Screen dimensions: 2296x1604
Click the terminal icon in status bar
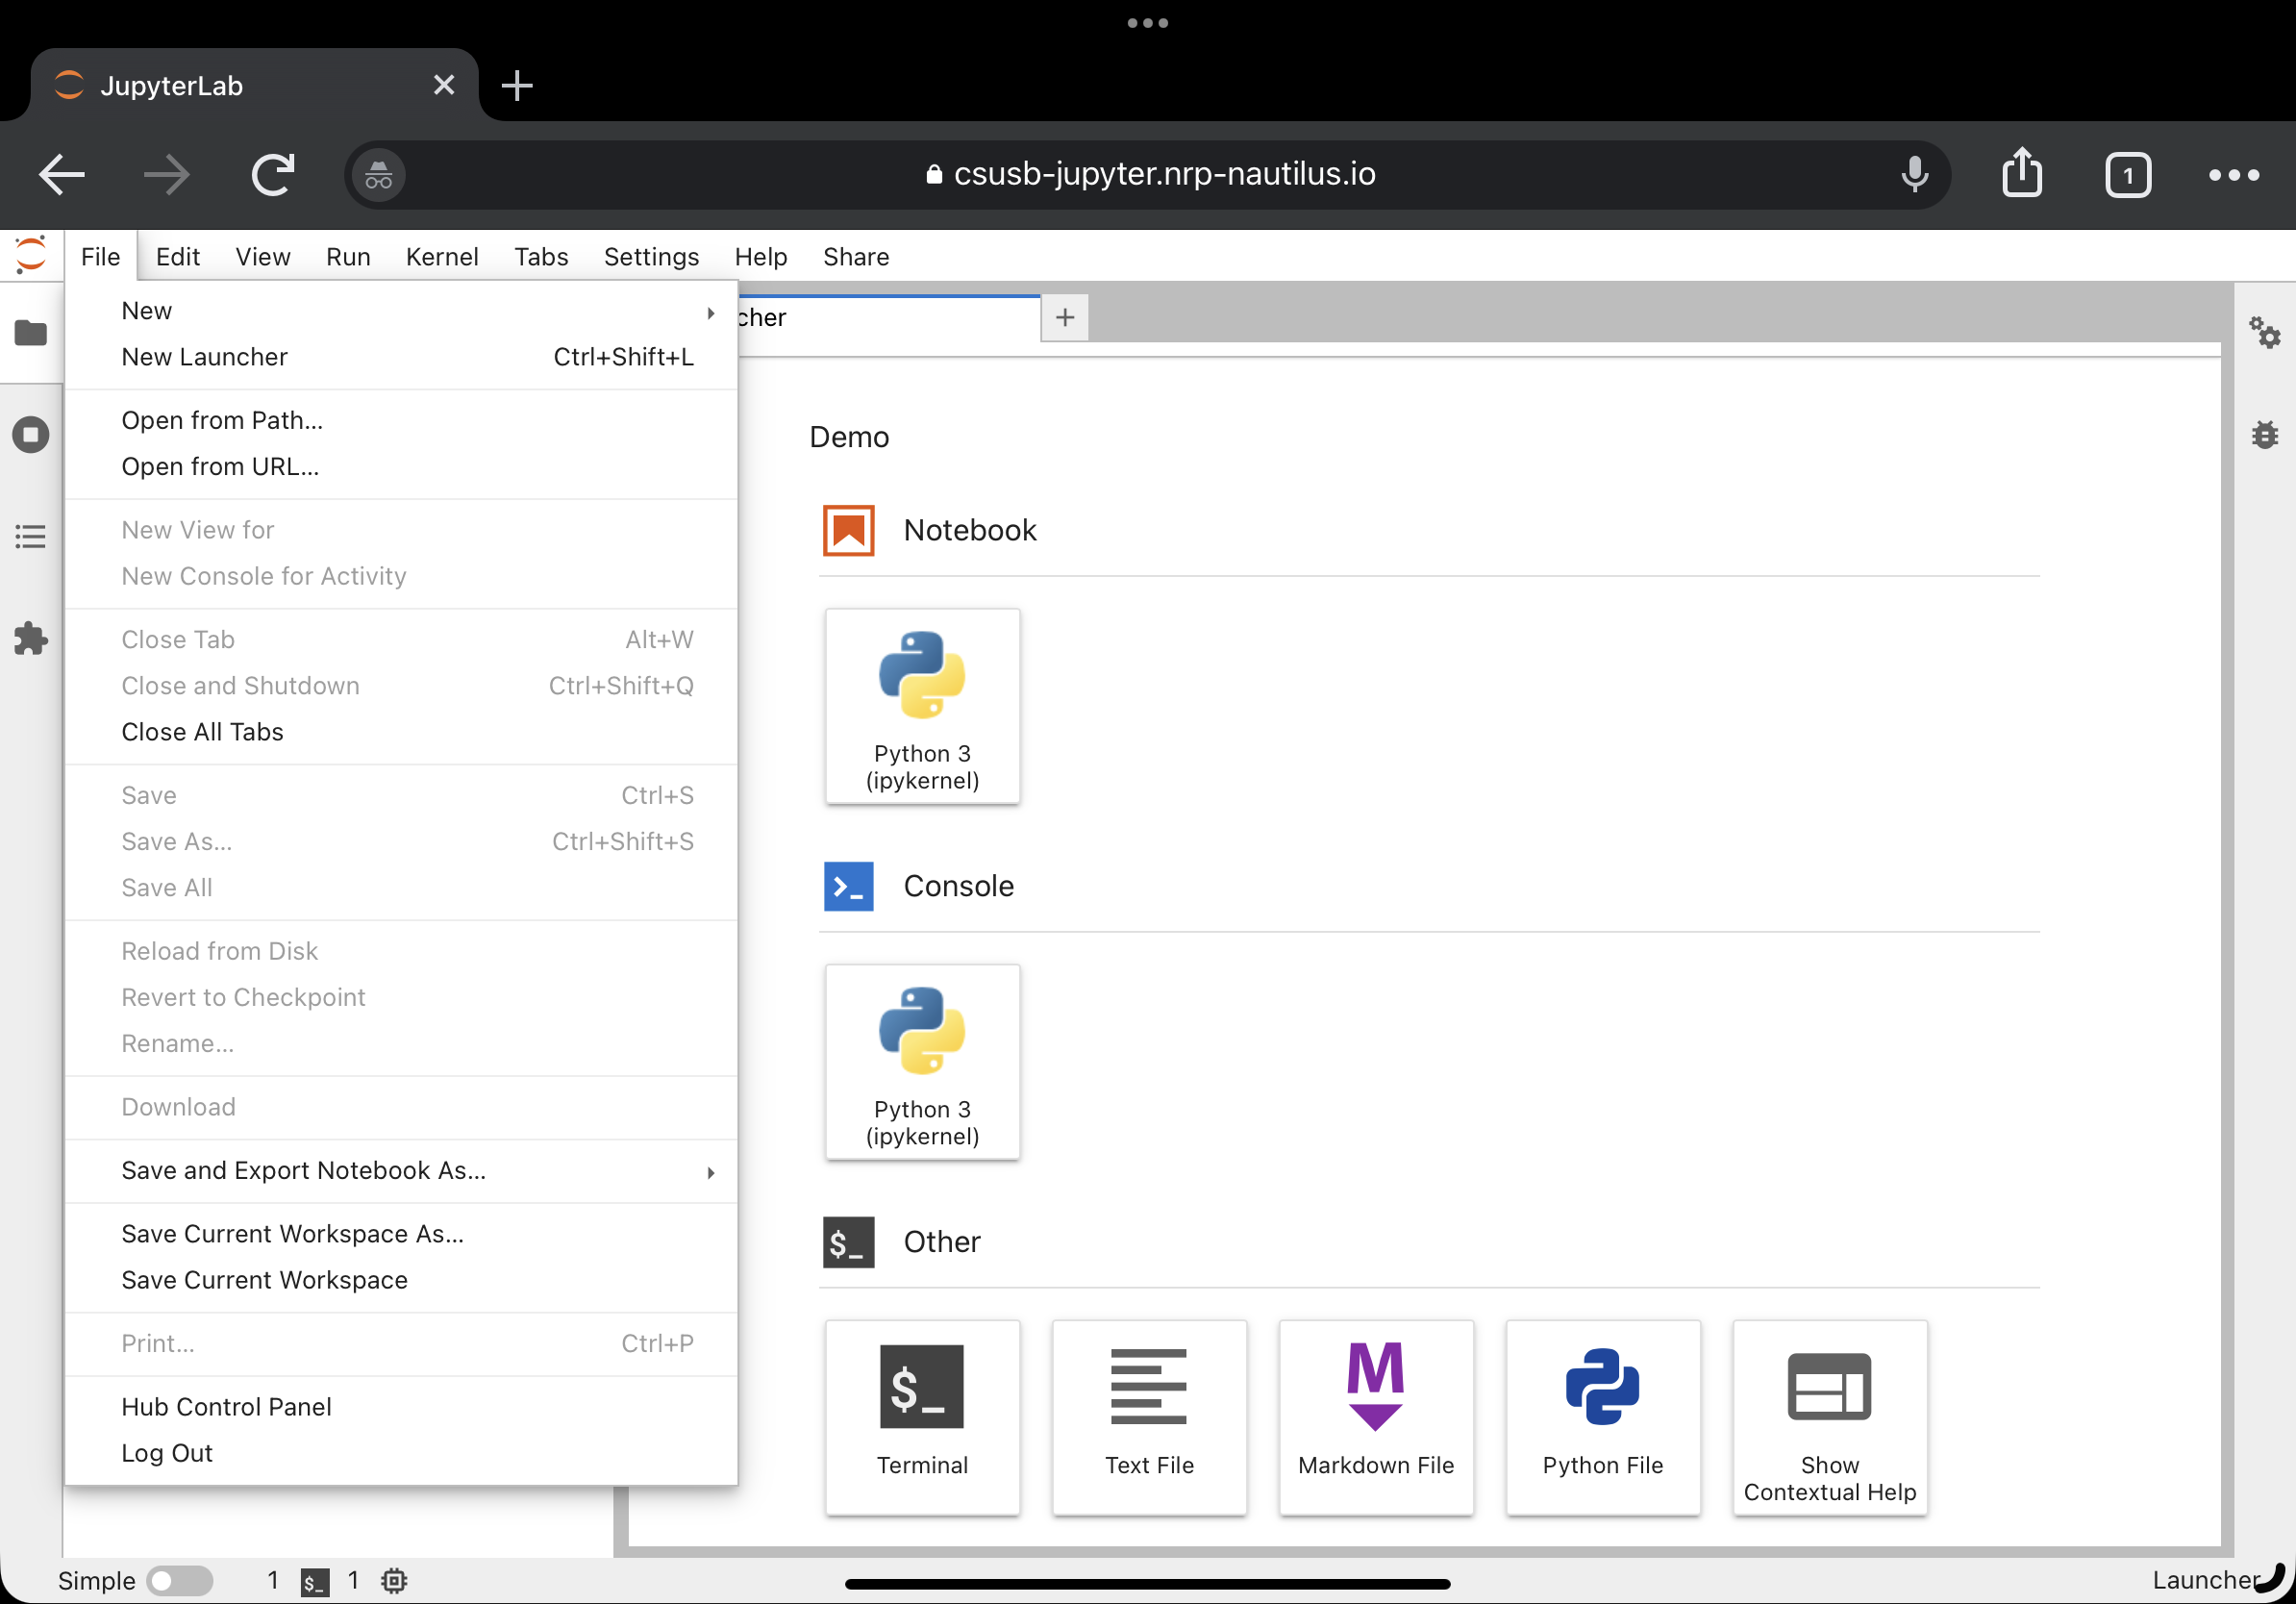(x=315, y=1581)
